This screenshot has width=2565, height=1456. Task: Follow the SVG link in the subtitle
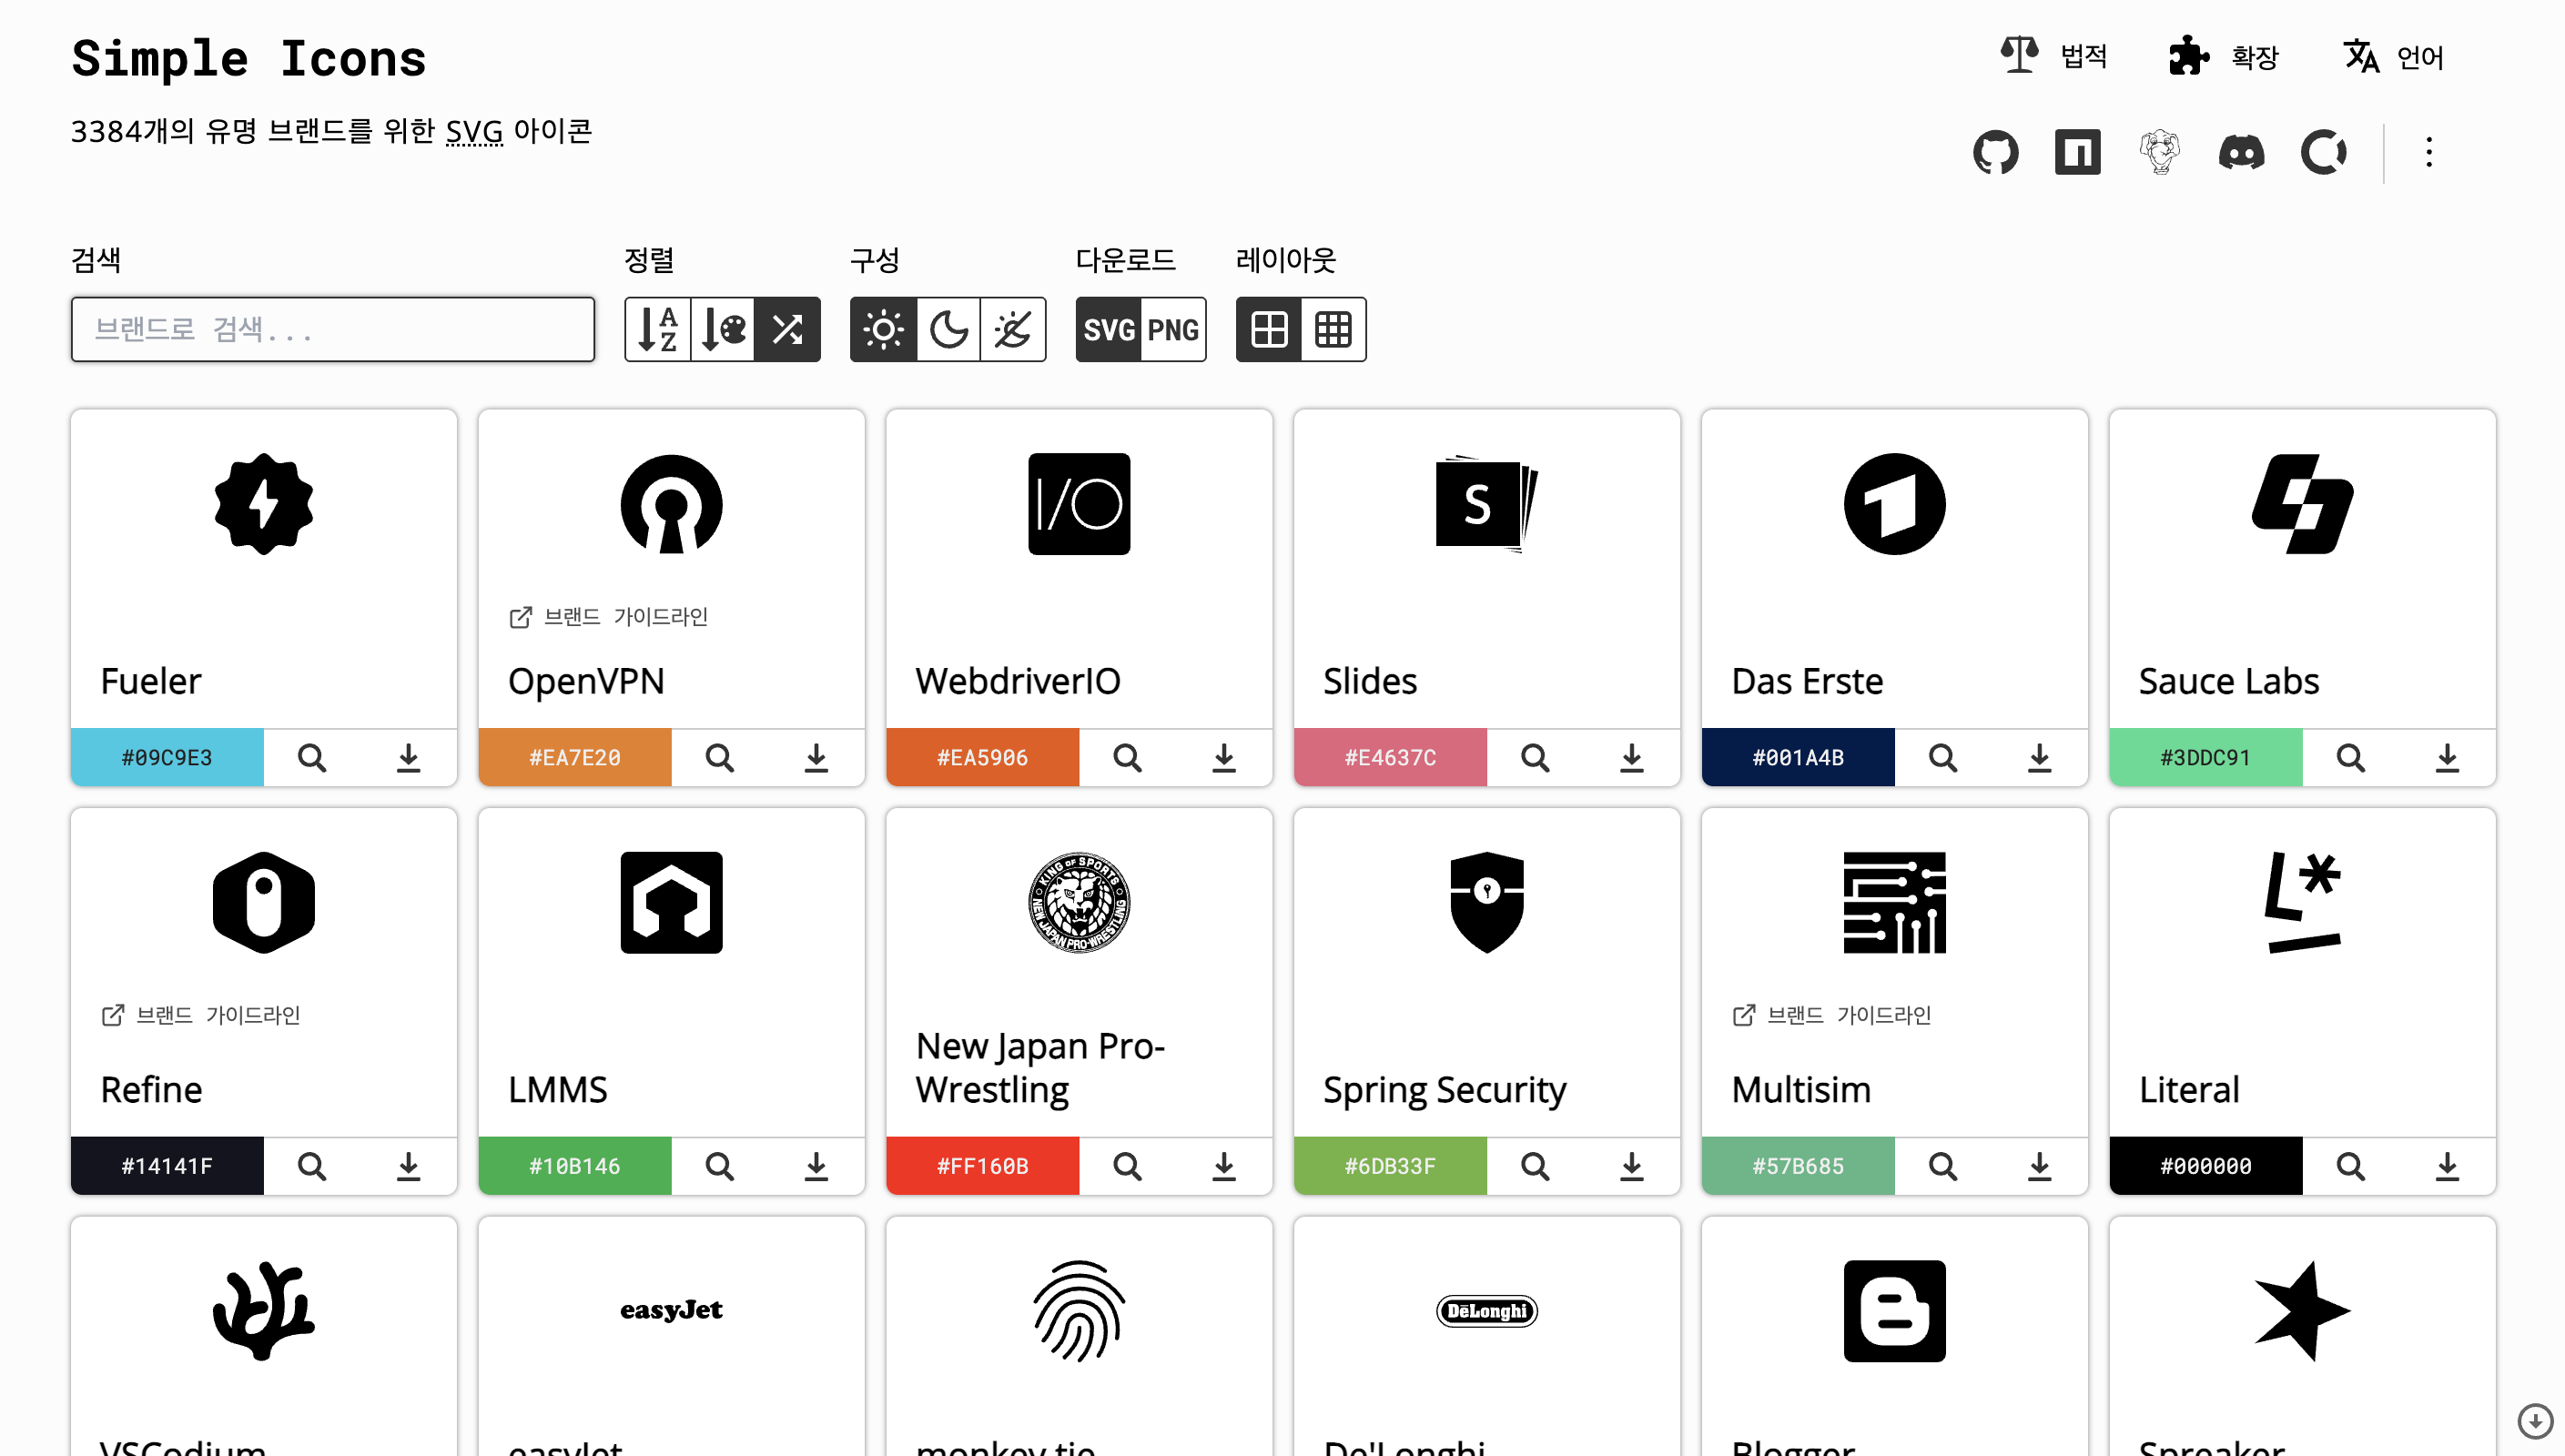click(x=474, y=131)
